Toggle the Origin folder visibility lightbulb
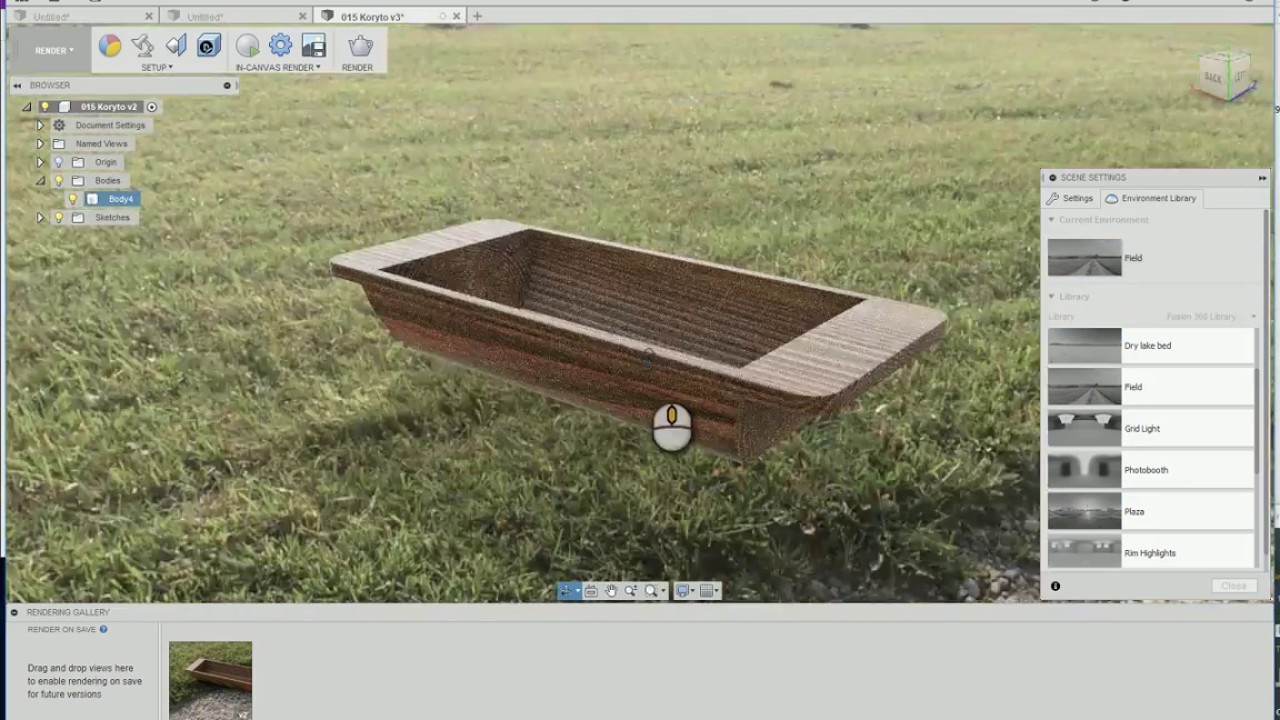This screenshot has width=1280, height=720. 58,162
